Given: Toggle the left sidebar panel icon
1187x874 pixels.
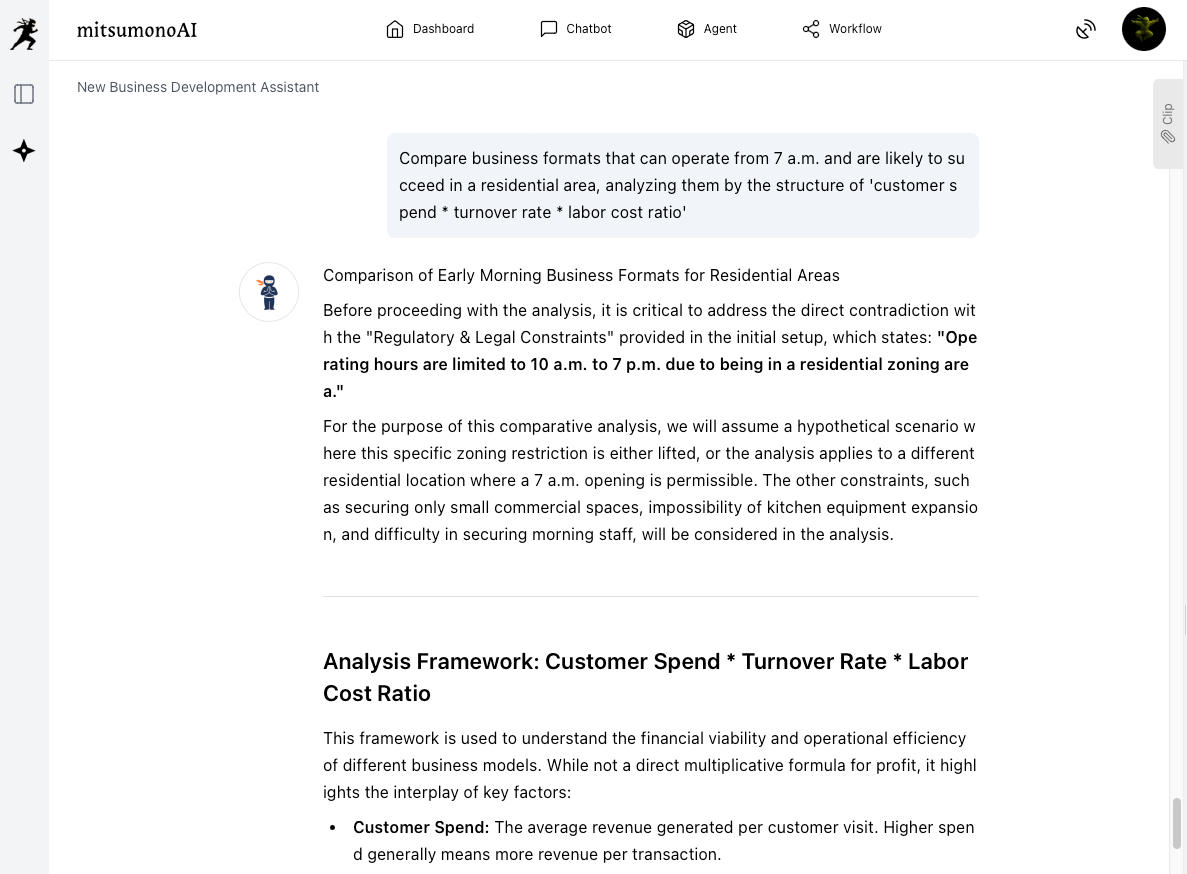Looking at the screenshot, I should tap(24, 94).
